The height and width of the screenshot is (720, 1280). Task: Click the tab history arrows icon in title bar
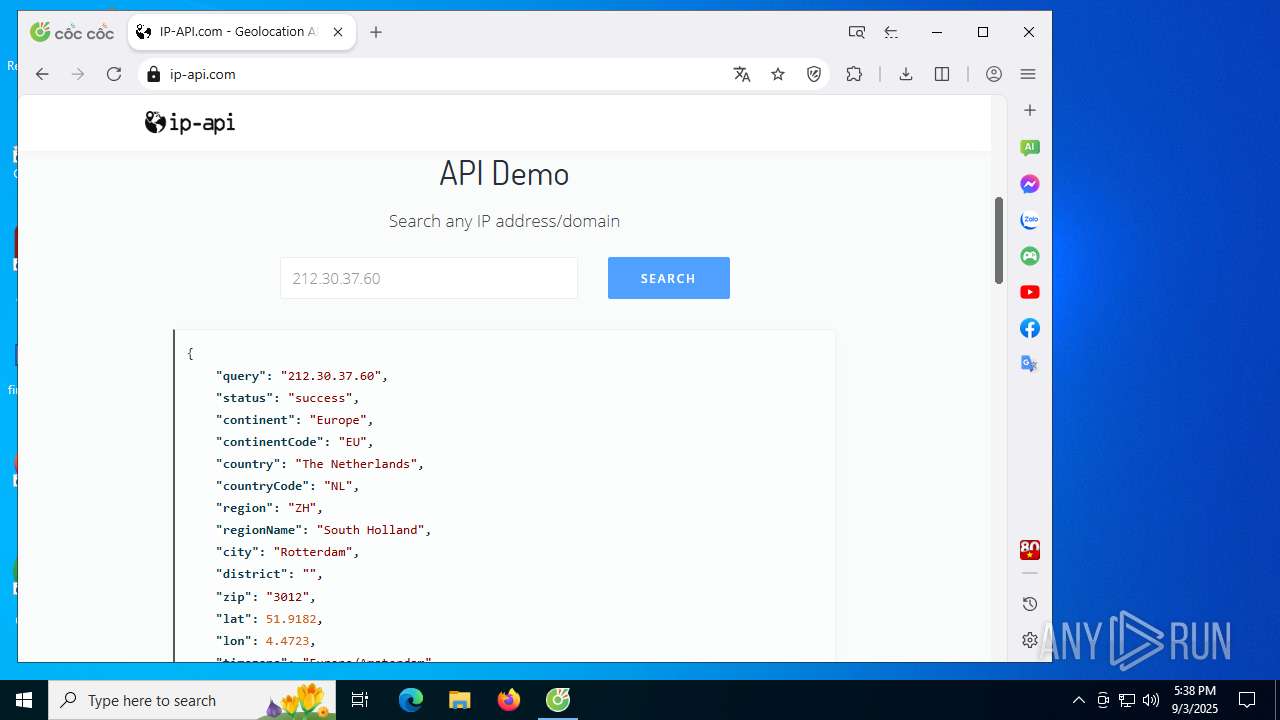click(891, 32)
